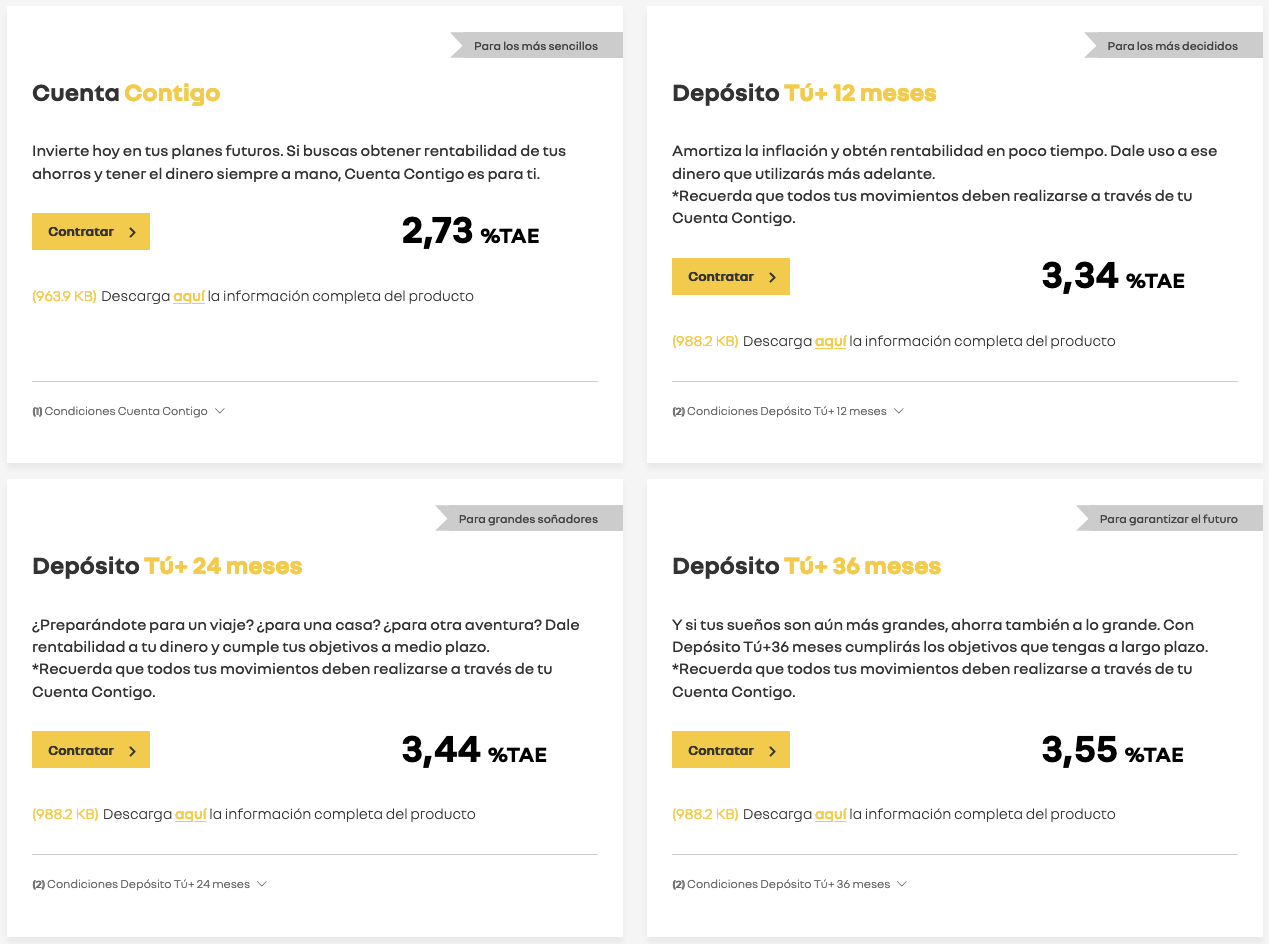1269x944 pixels.
Task: Open 'aquí' download link for Depósito 12 meses
Action: [x=830, y=342]
